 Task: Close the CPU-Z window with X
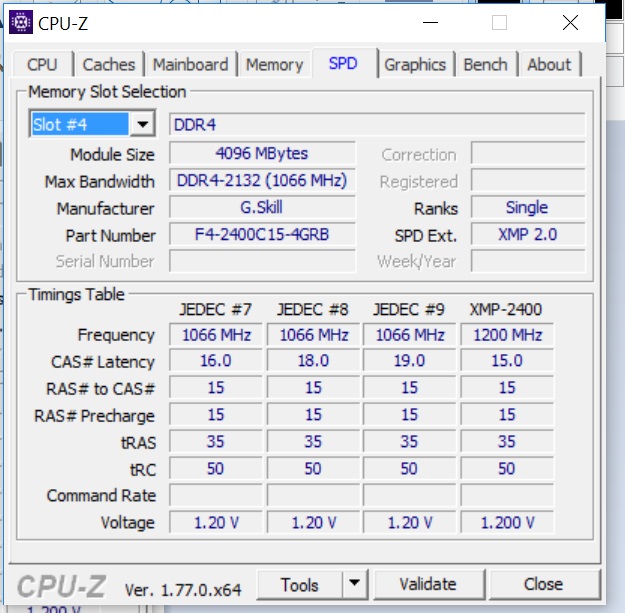click(570, 22)
